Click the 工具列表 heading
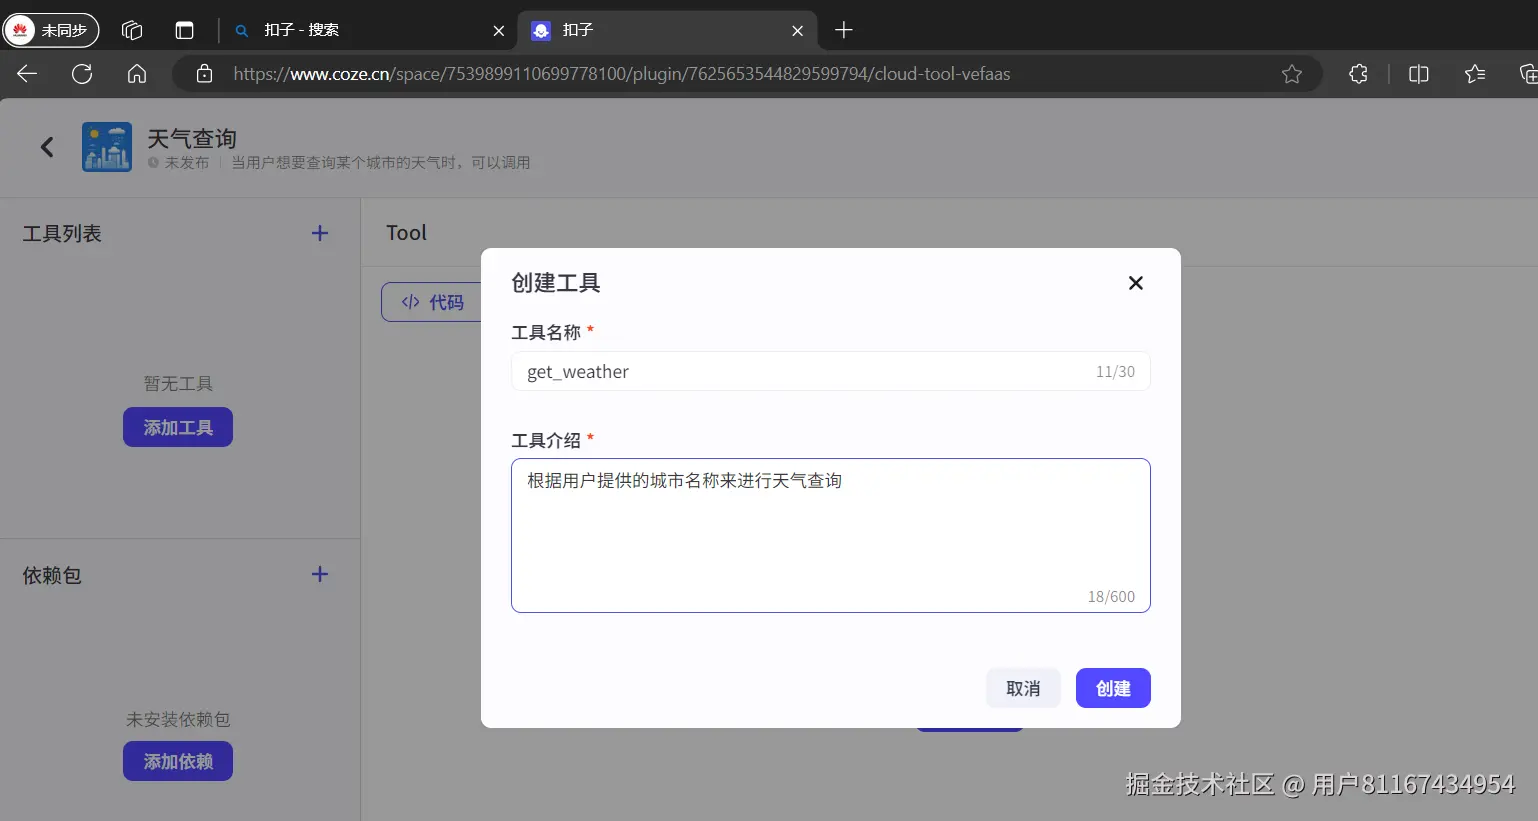 [x=62, y=233]
